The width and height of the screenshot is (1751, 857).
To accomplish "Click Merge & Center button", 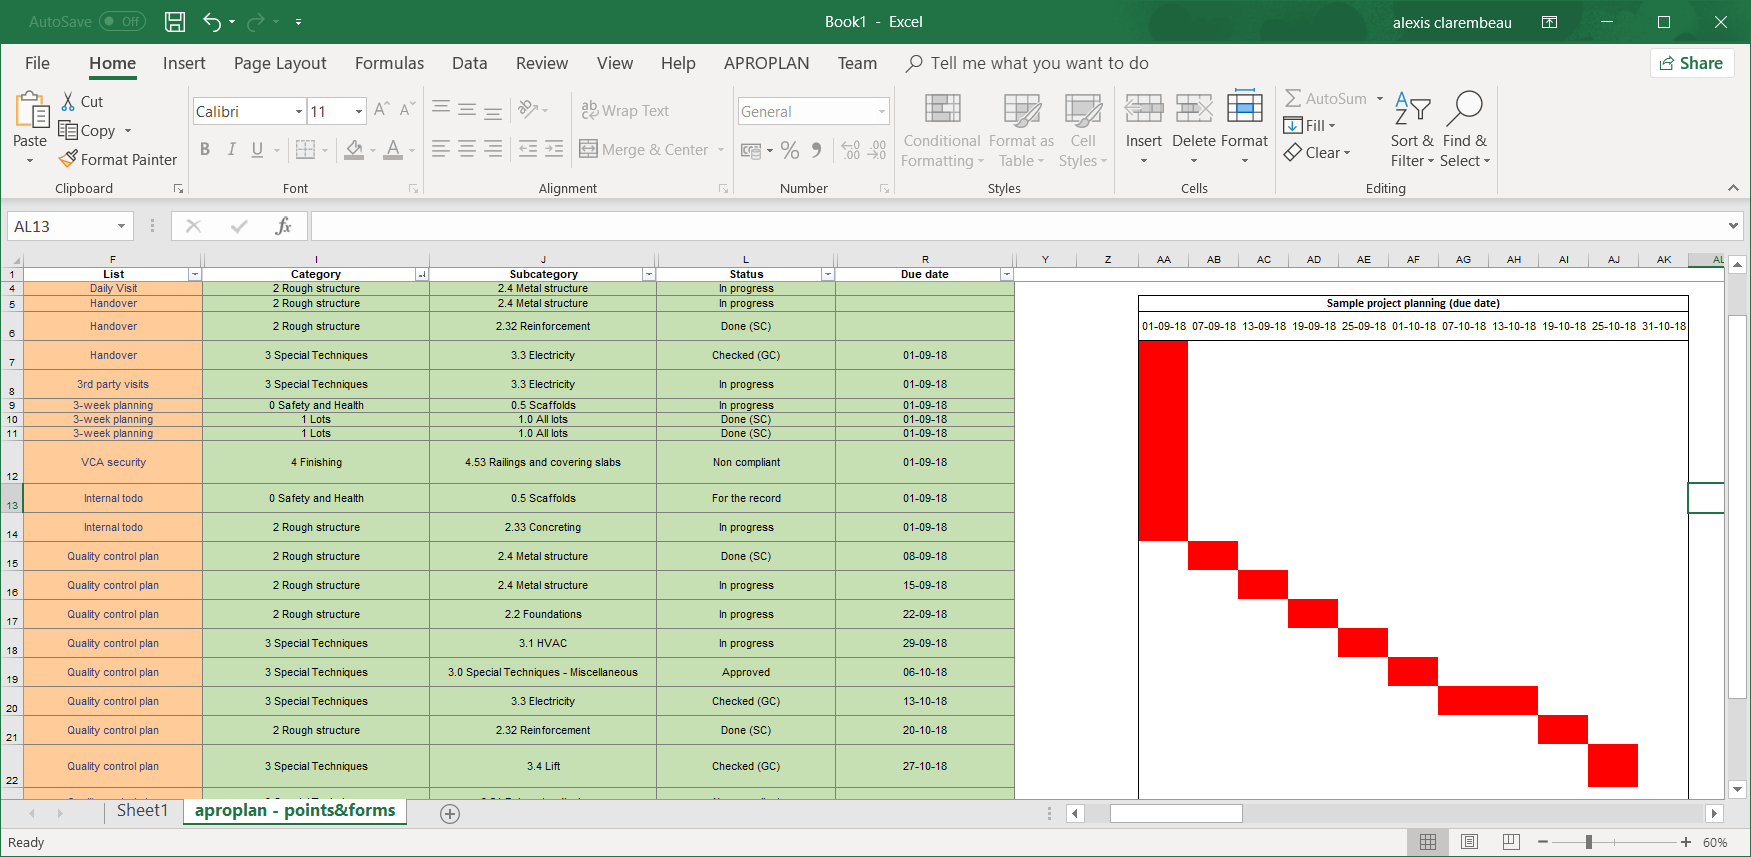I will point(645,150).
